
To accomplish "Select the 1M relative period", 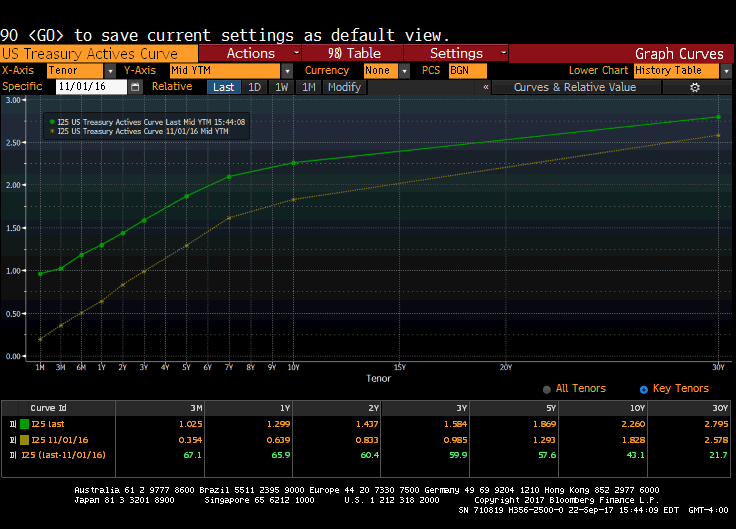I will click(x=308, y=87).
